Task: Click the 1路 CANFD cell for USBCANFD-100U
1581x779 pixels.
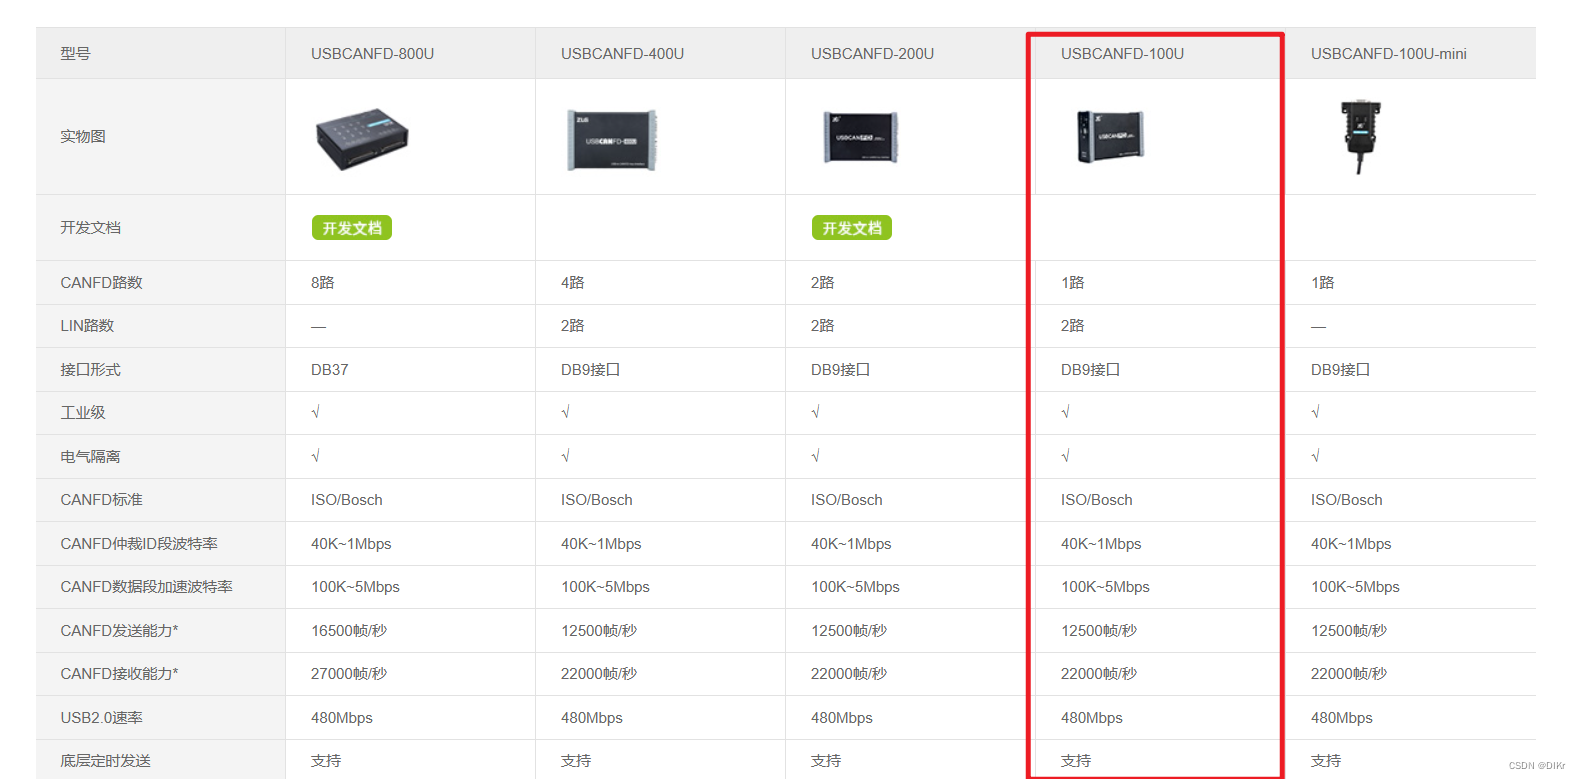Action: click(x=1072, y=283)
